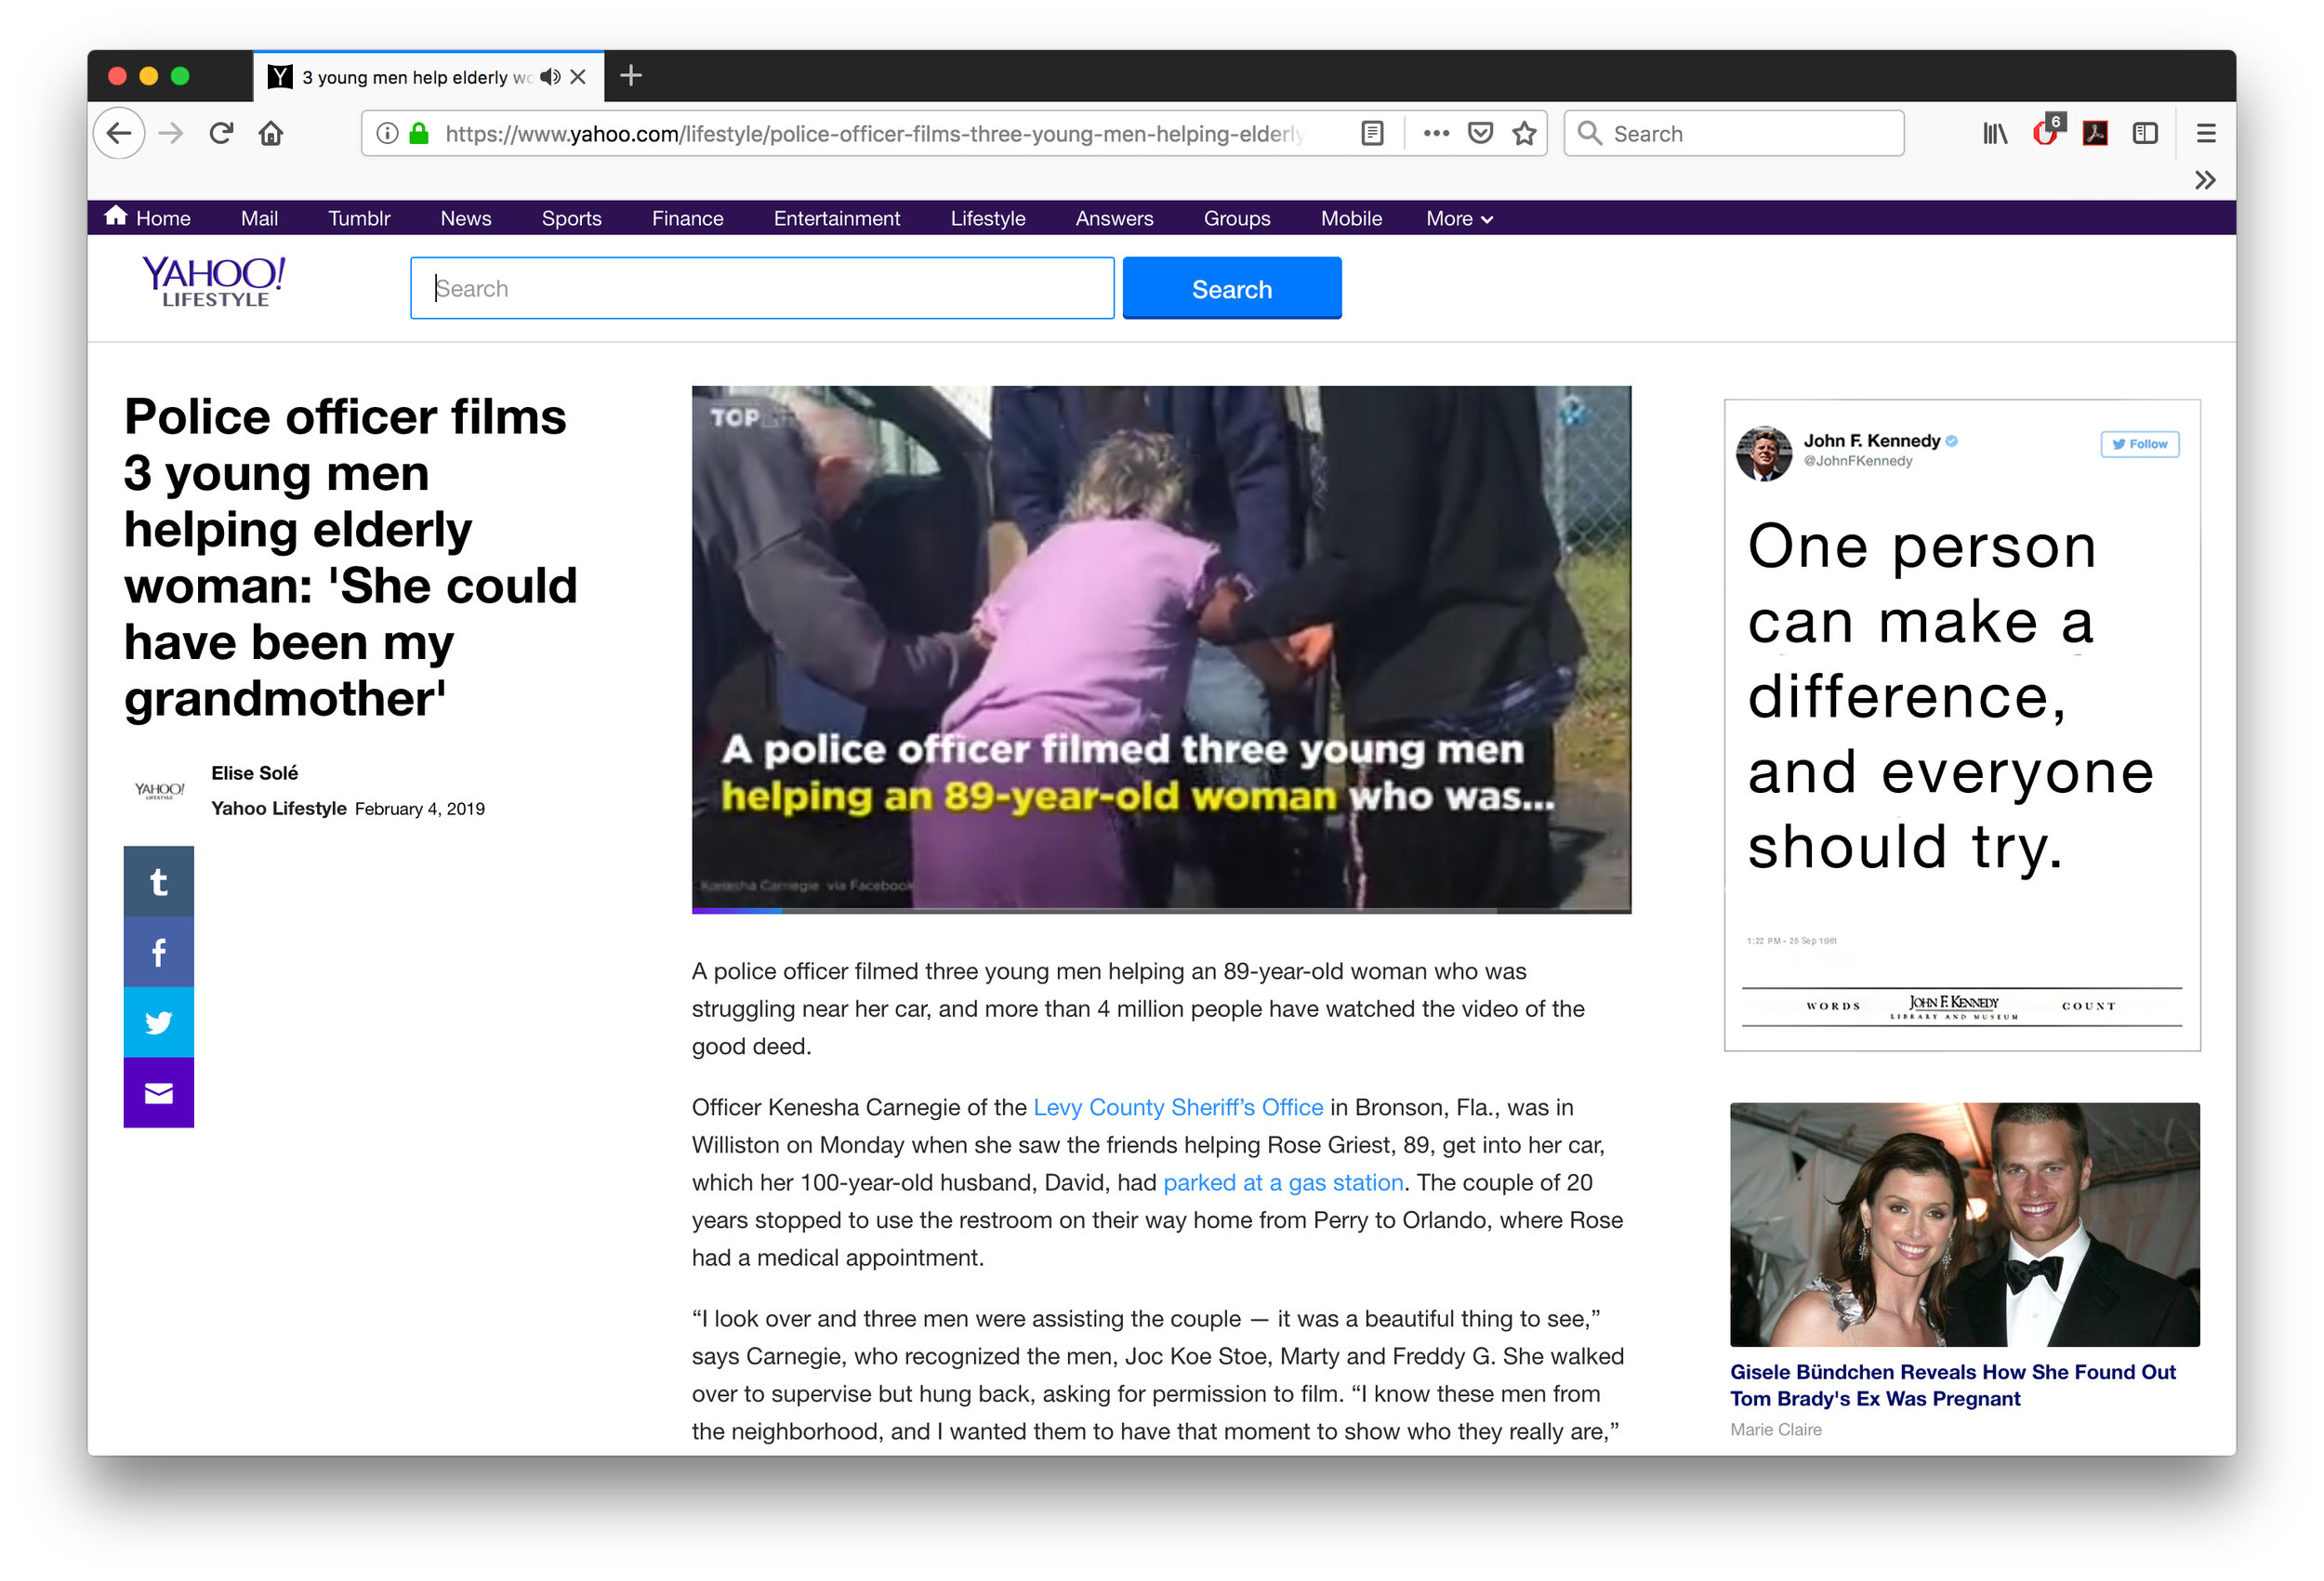Open Mobile in the Yahoo nav bar
The image size is (2324, 1581).
1351,218
